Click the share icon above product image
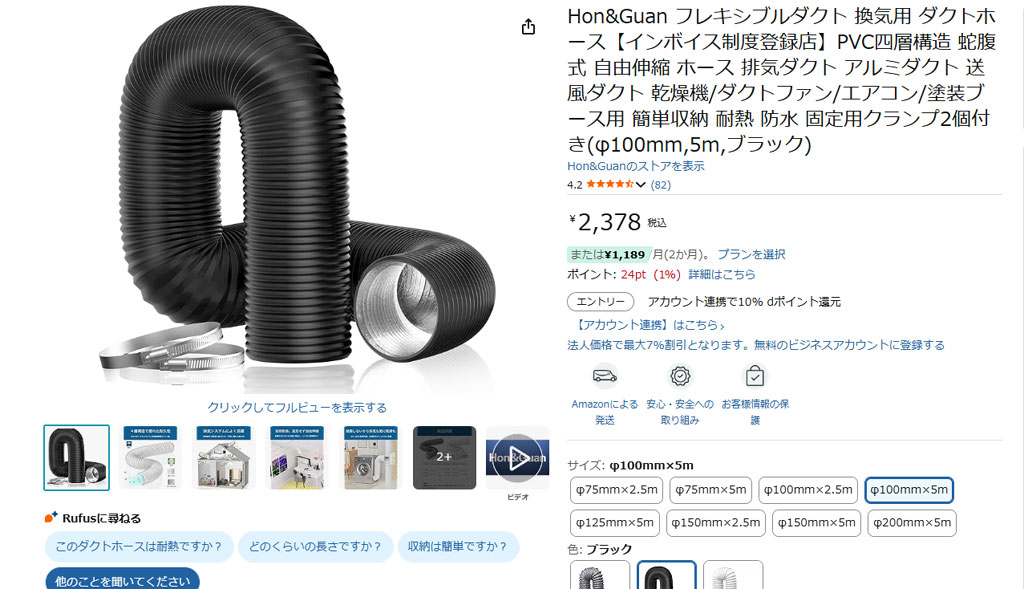Image resolution: width=1024 pixels, height=589 pixels. click(x=528, y=27)
